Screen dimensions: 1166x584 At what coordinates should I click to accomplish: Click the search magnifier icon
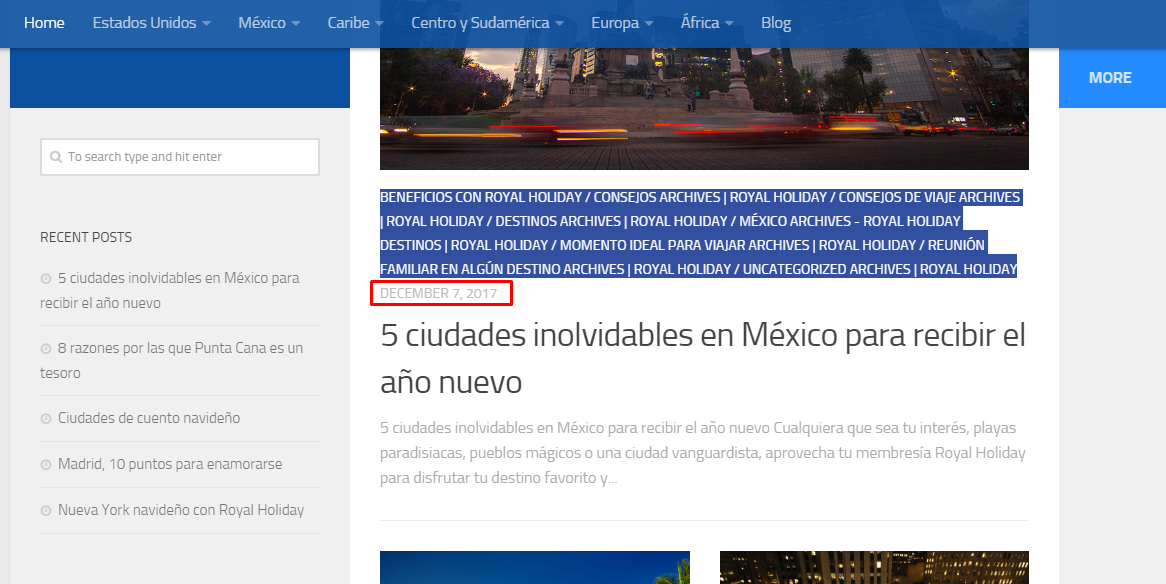pos(56,157)
